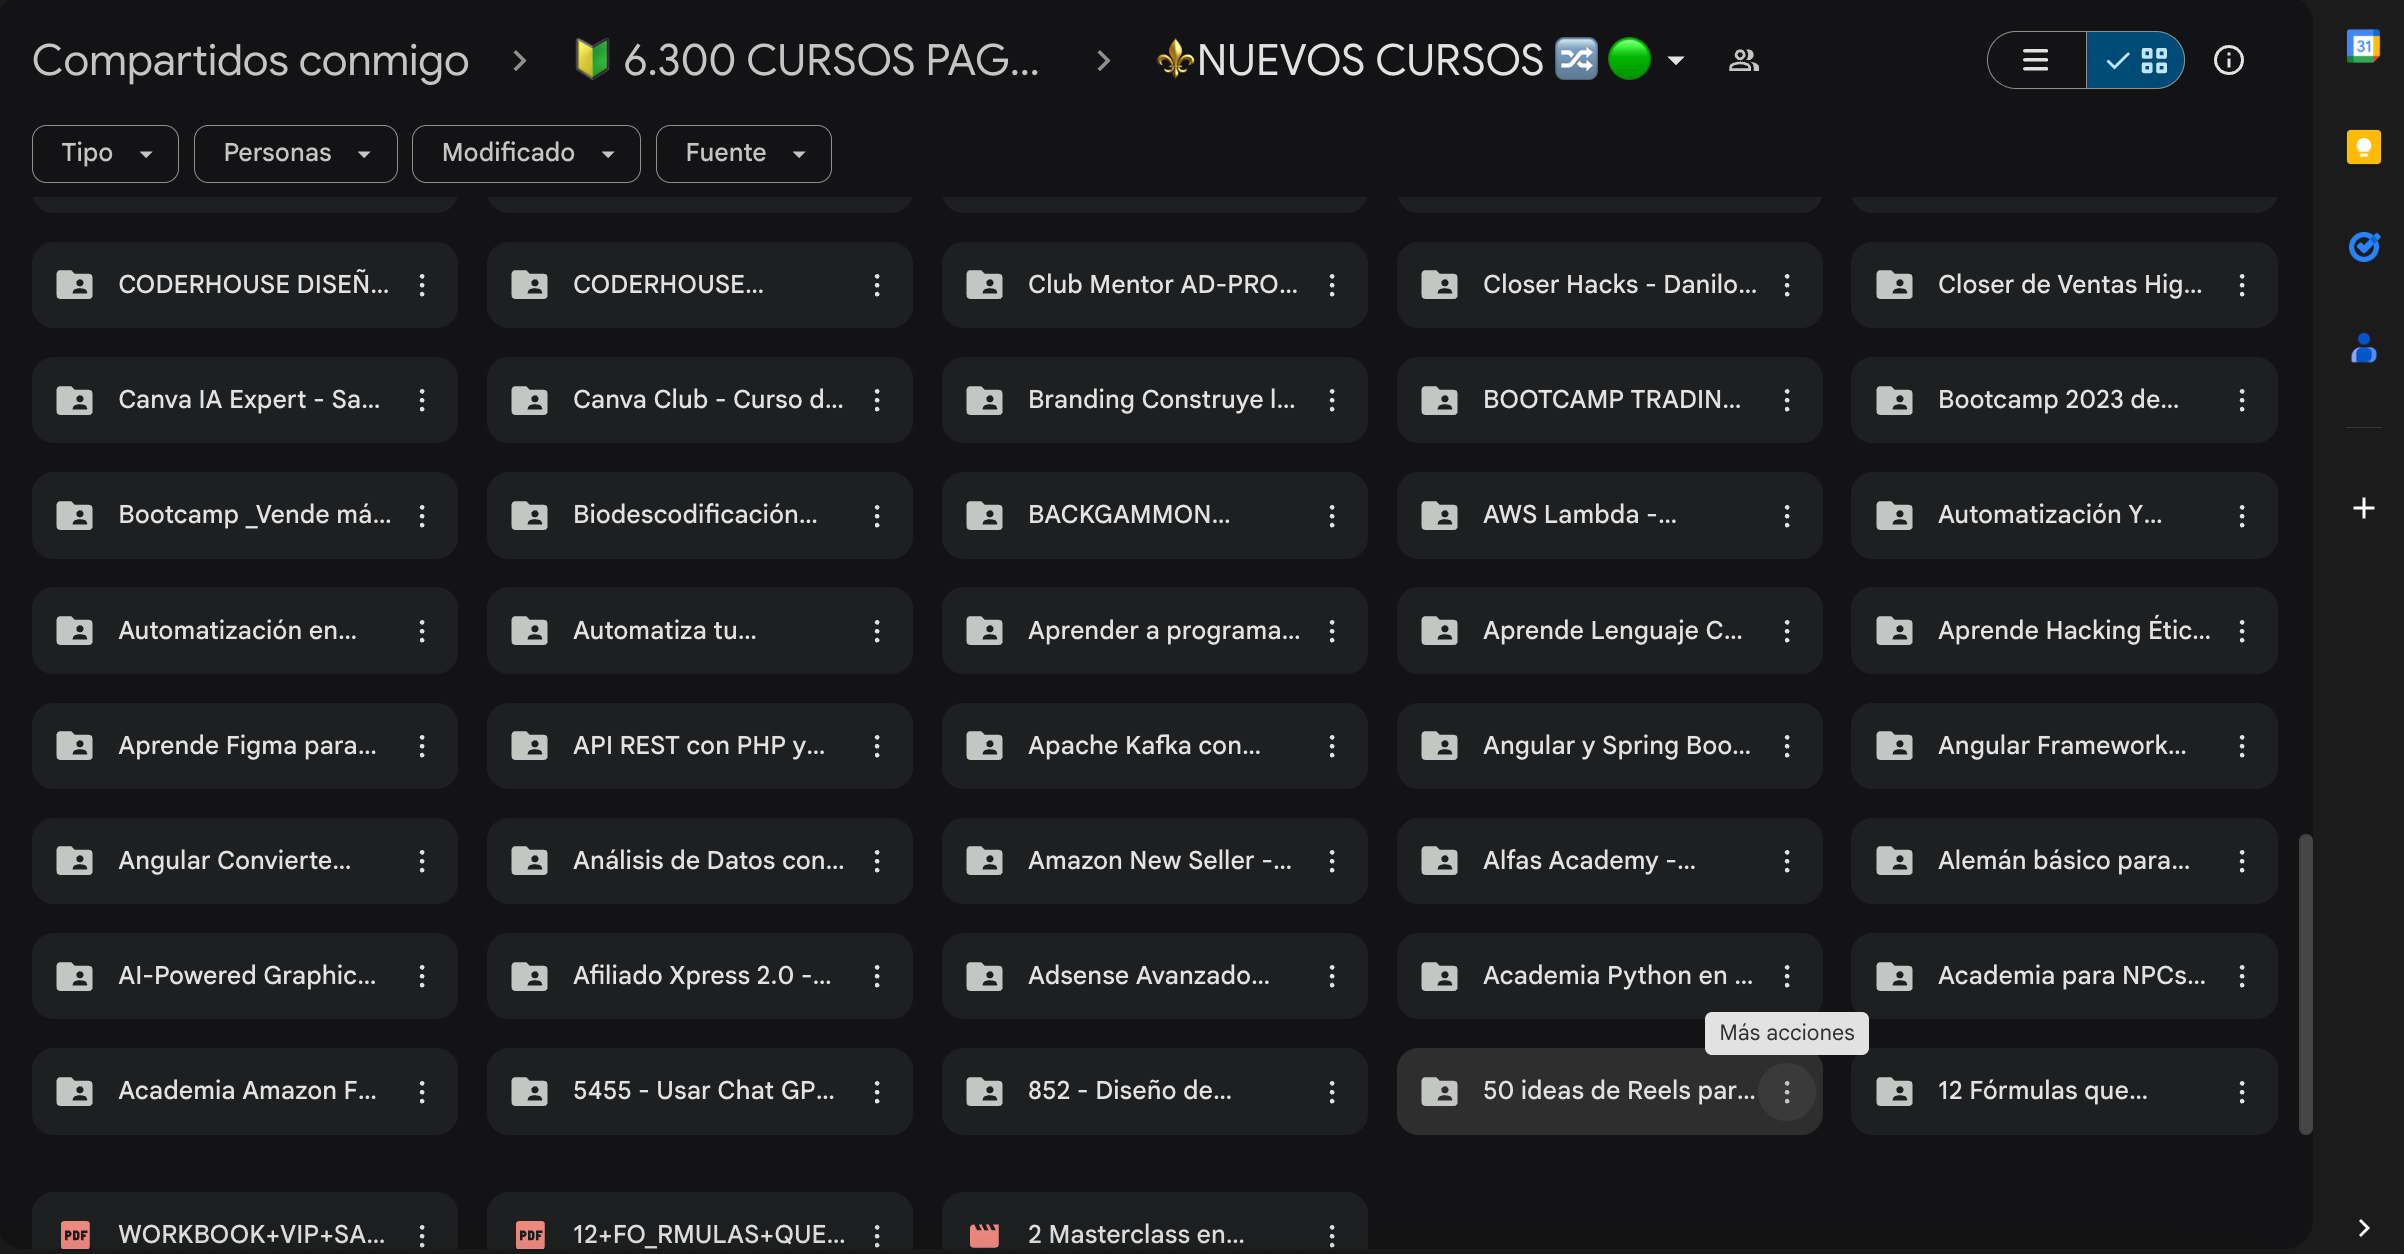Select the AWS Lambda folder

point(1580,515)
